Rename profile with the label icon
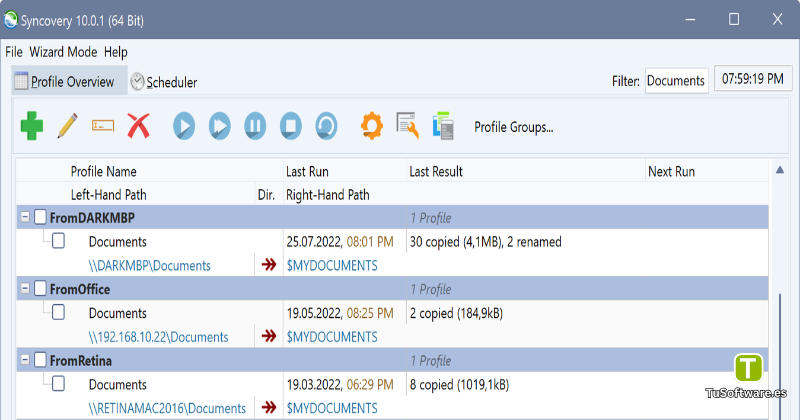The width and height of the screenshot is (800, 420). [x=103, y=126]
